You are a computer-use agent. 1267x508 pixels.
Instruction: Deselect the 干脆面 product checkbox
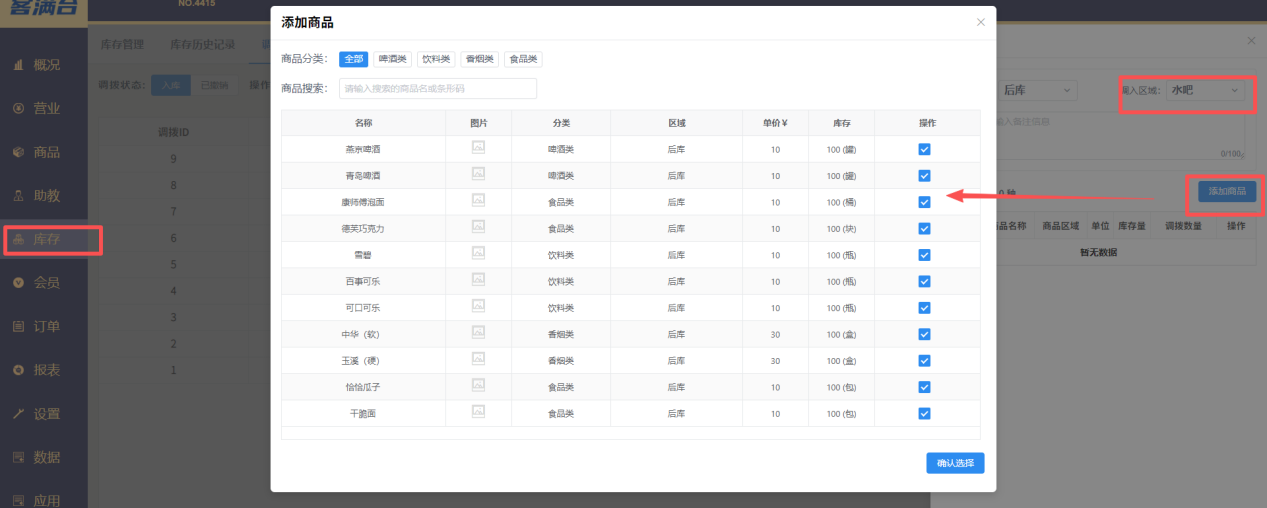pos(924,413)
